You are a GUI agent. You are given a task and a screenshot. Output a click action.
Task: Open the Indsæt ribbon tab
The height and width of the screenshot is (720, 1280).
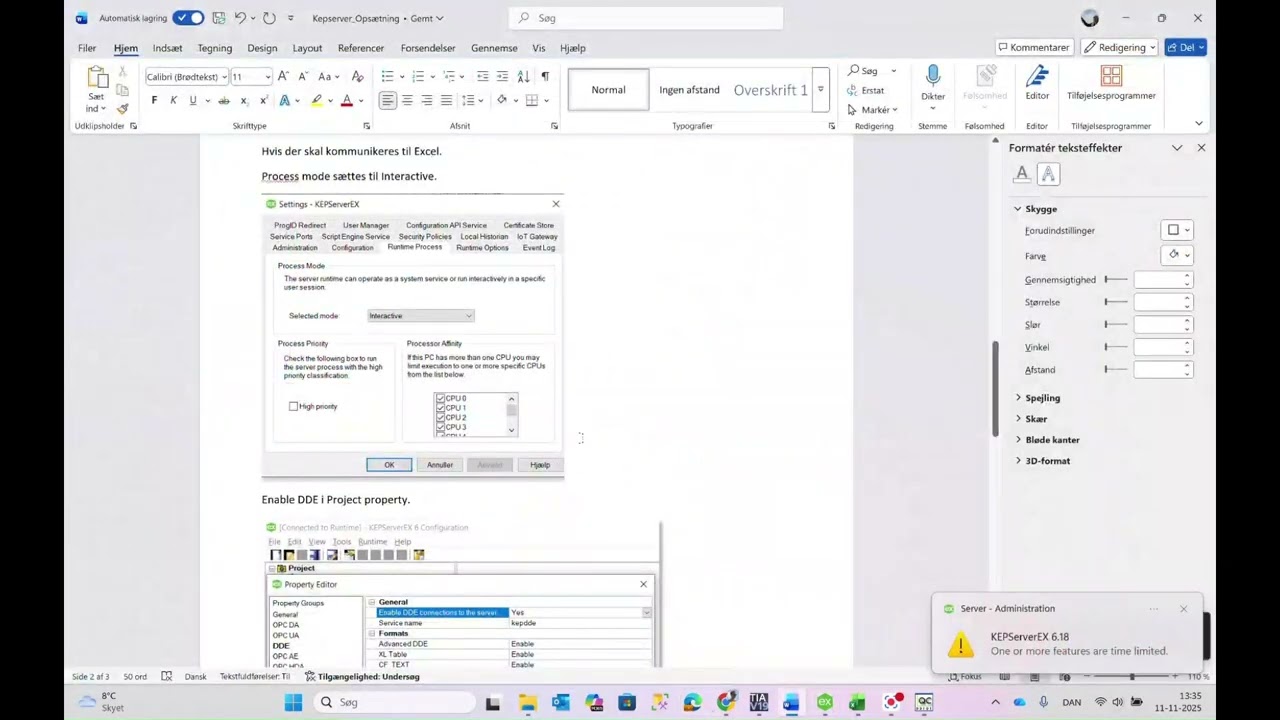(x=167, y=48)
